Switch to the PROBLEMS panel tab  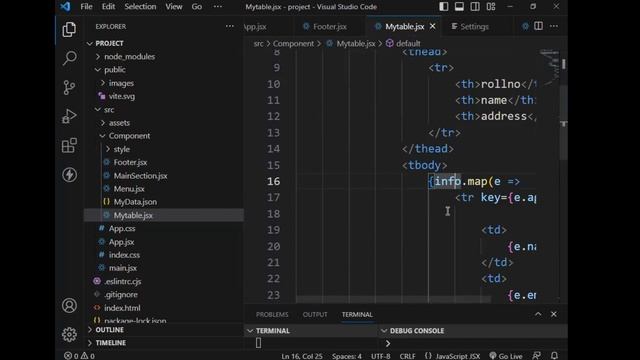click(272, 314)
